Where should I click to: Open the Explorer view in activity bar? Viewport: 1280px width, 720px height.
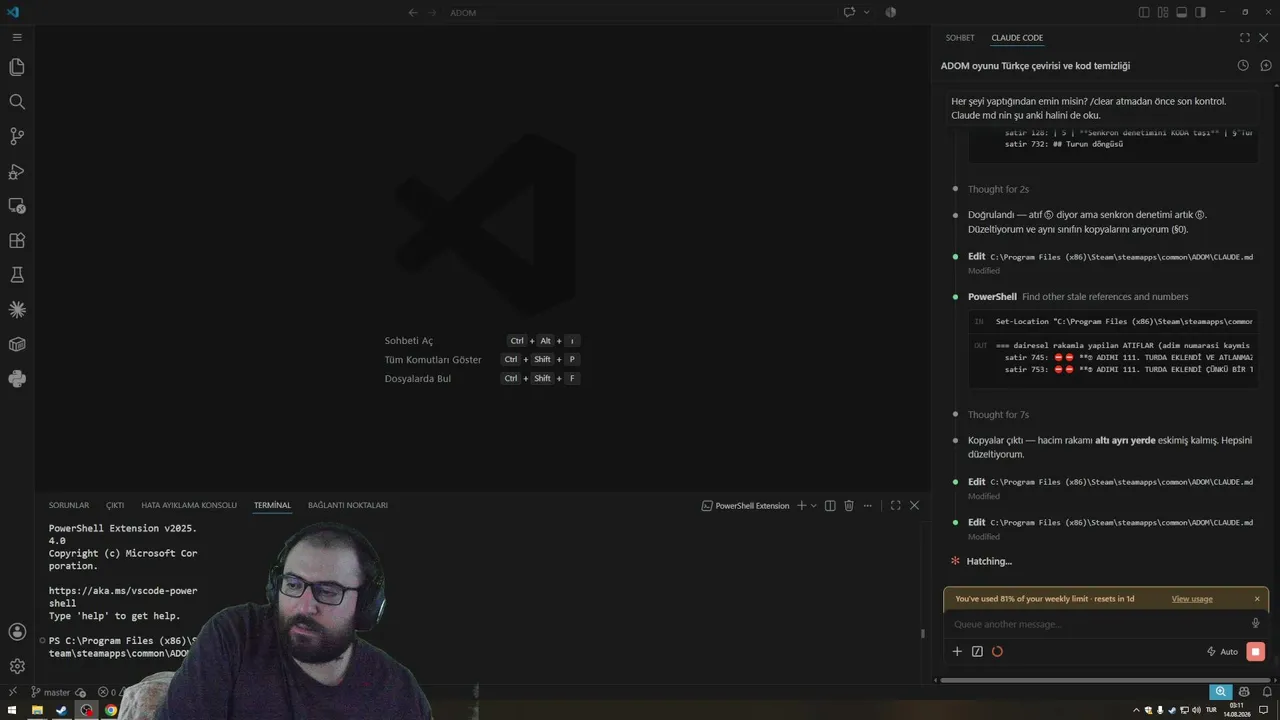(17, 67)
